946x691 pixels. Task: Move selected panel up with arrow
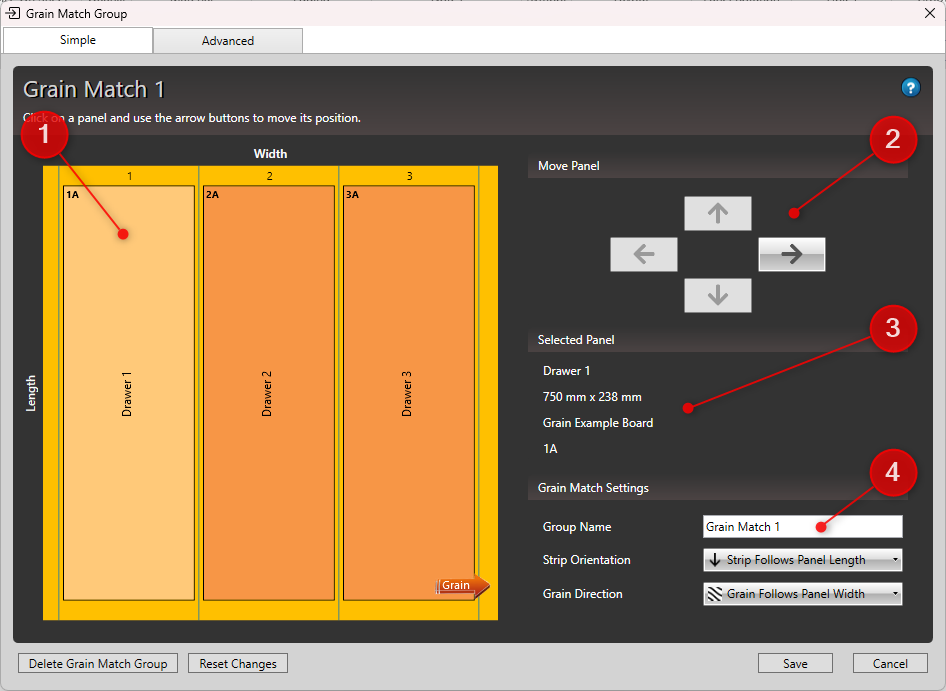717,213
